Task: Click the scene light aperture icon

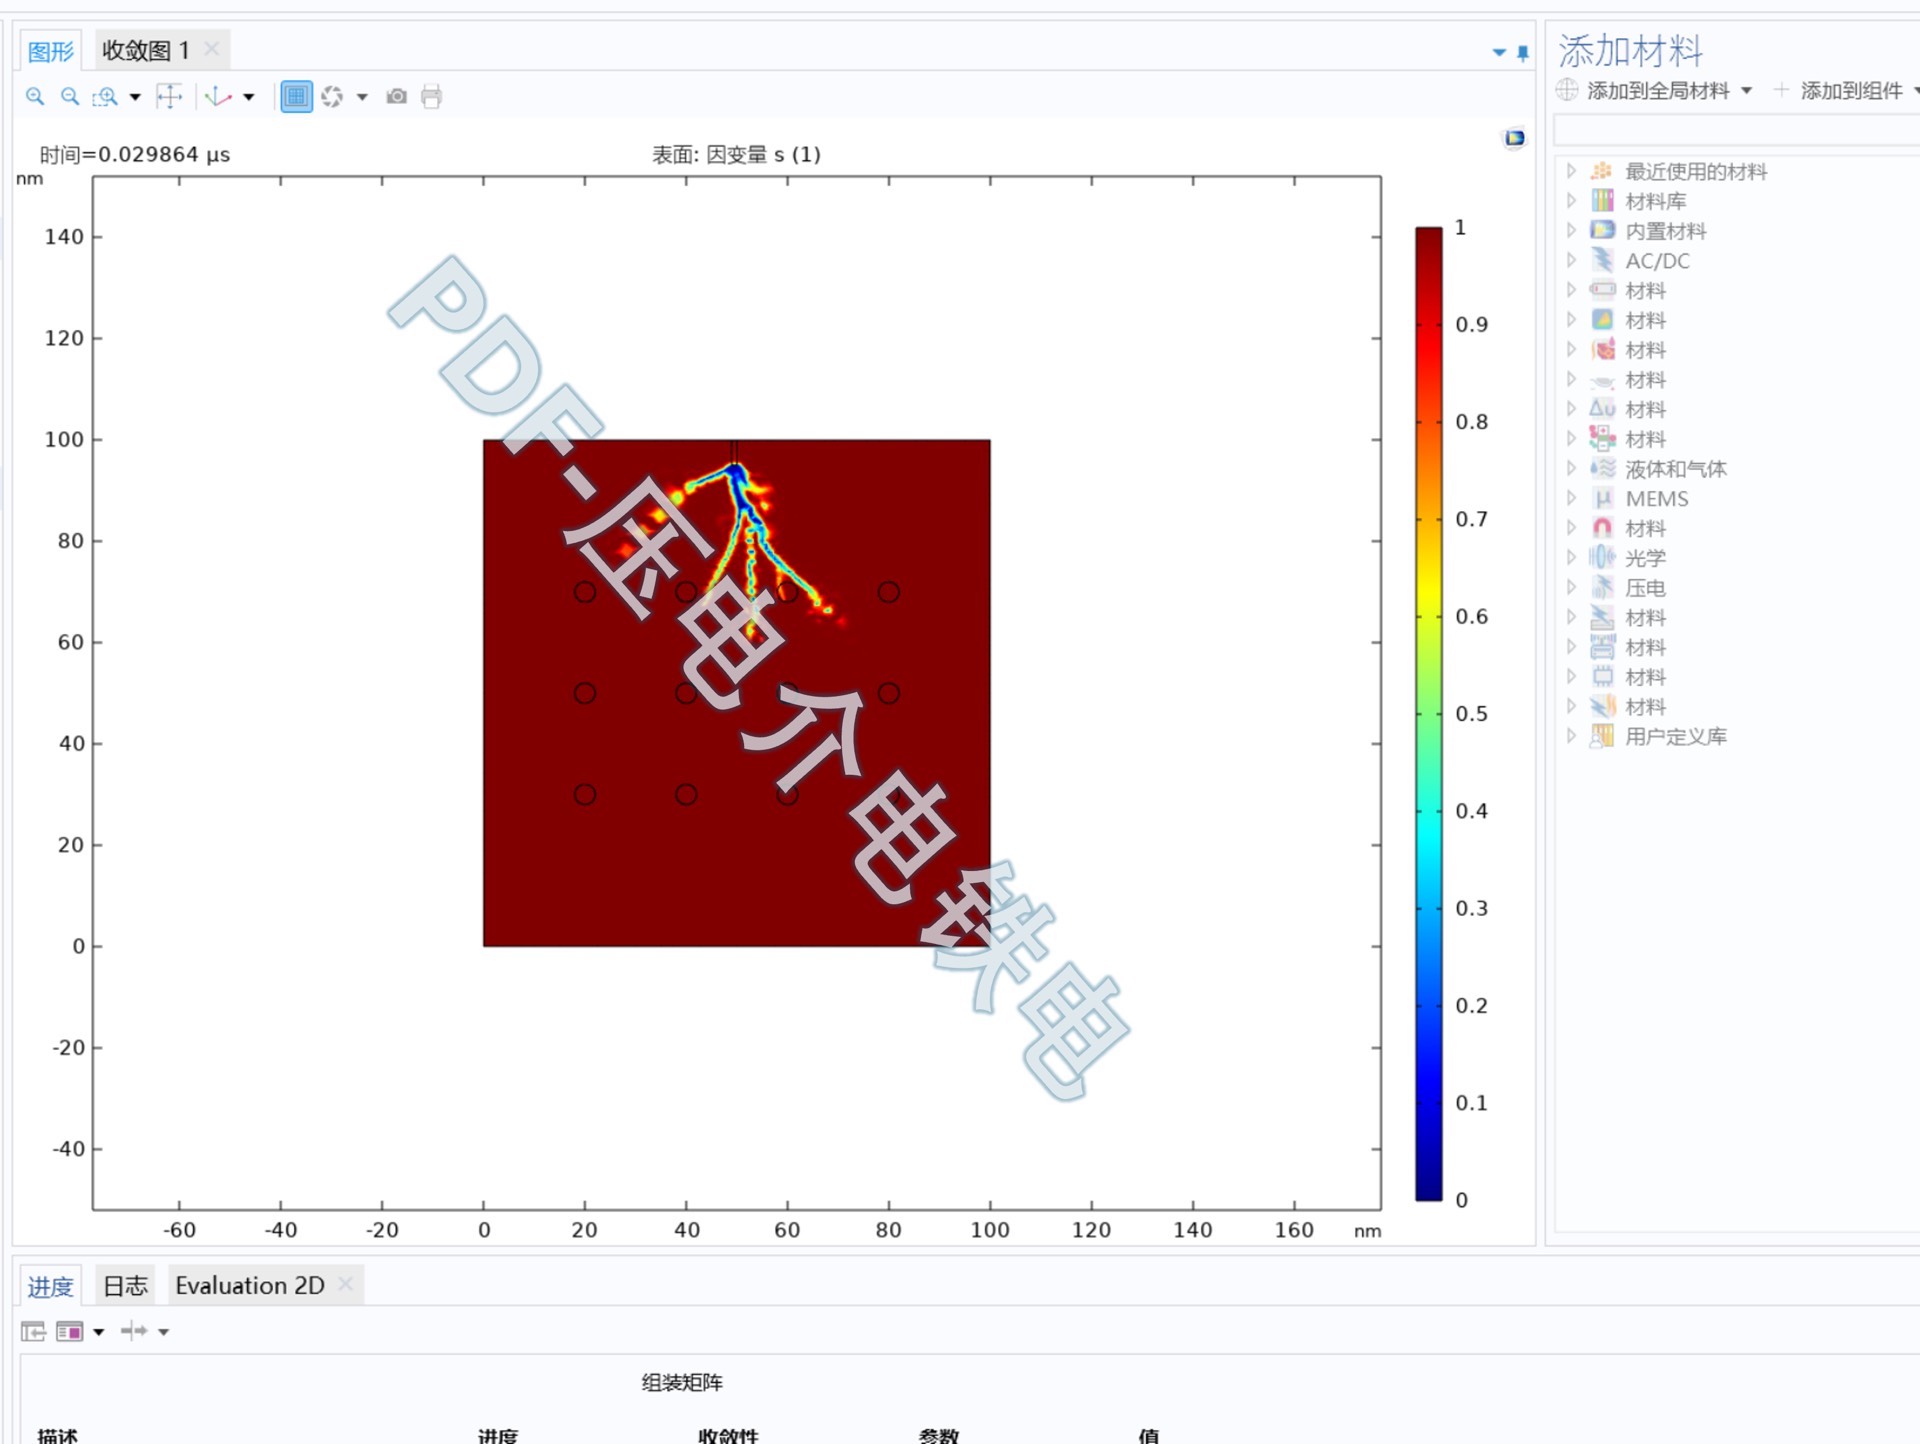Action: [332, 97]
